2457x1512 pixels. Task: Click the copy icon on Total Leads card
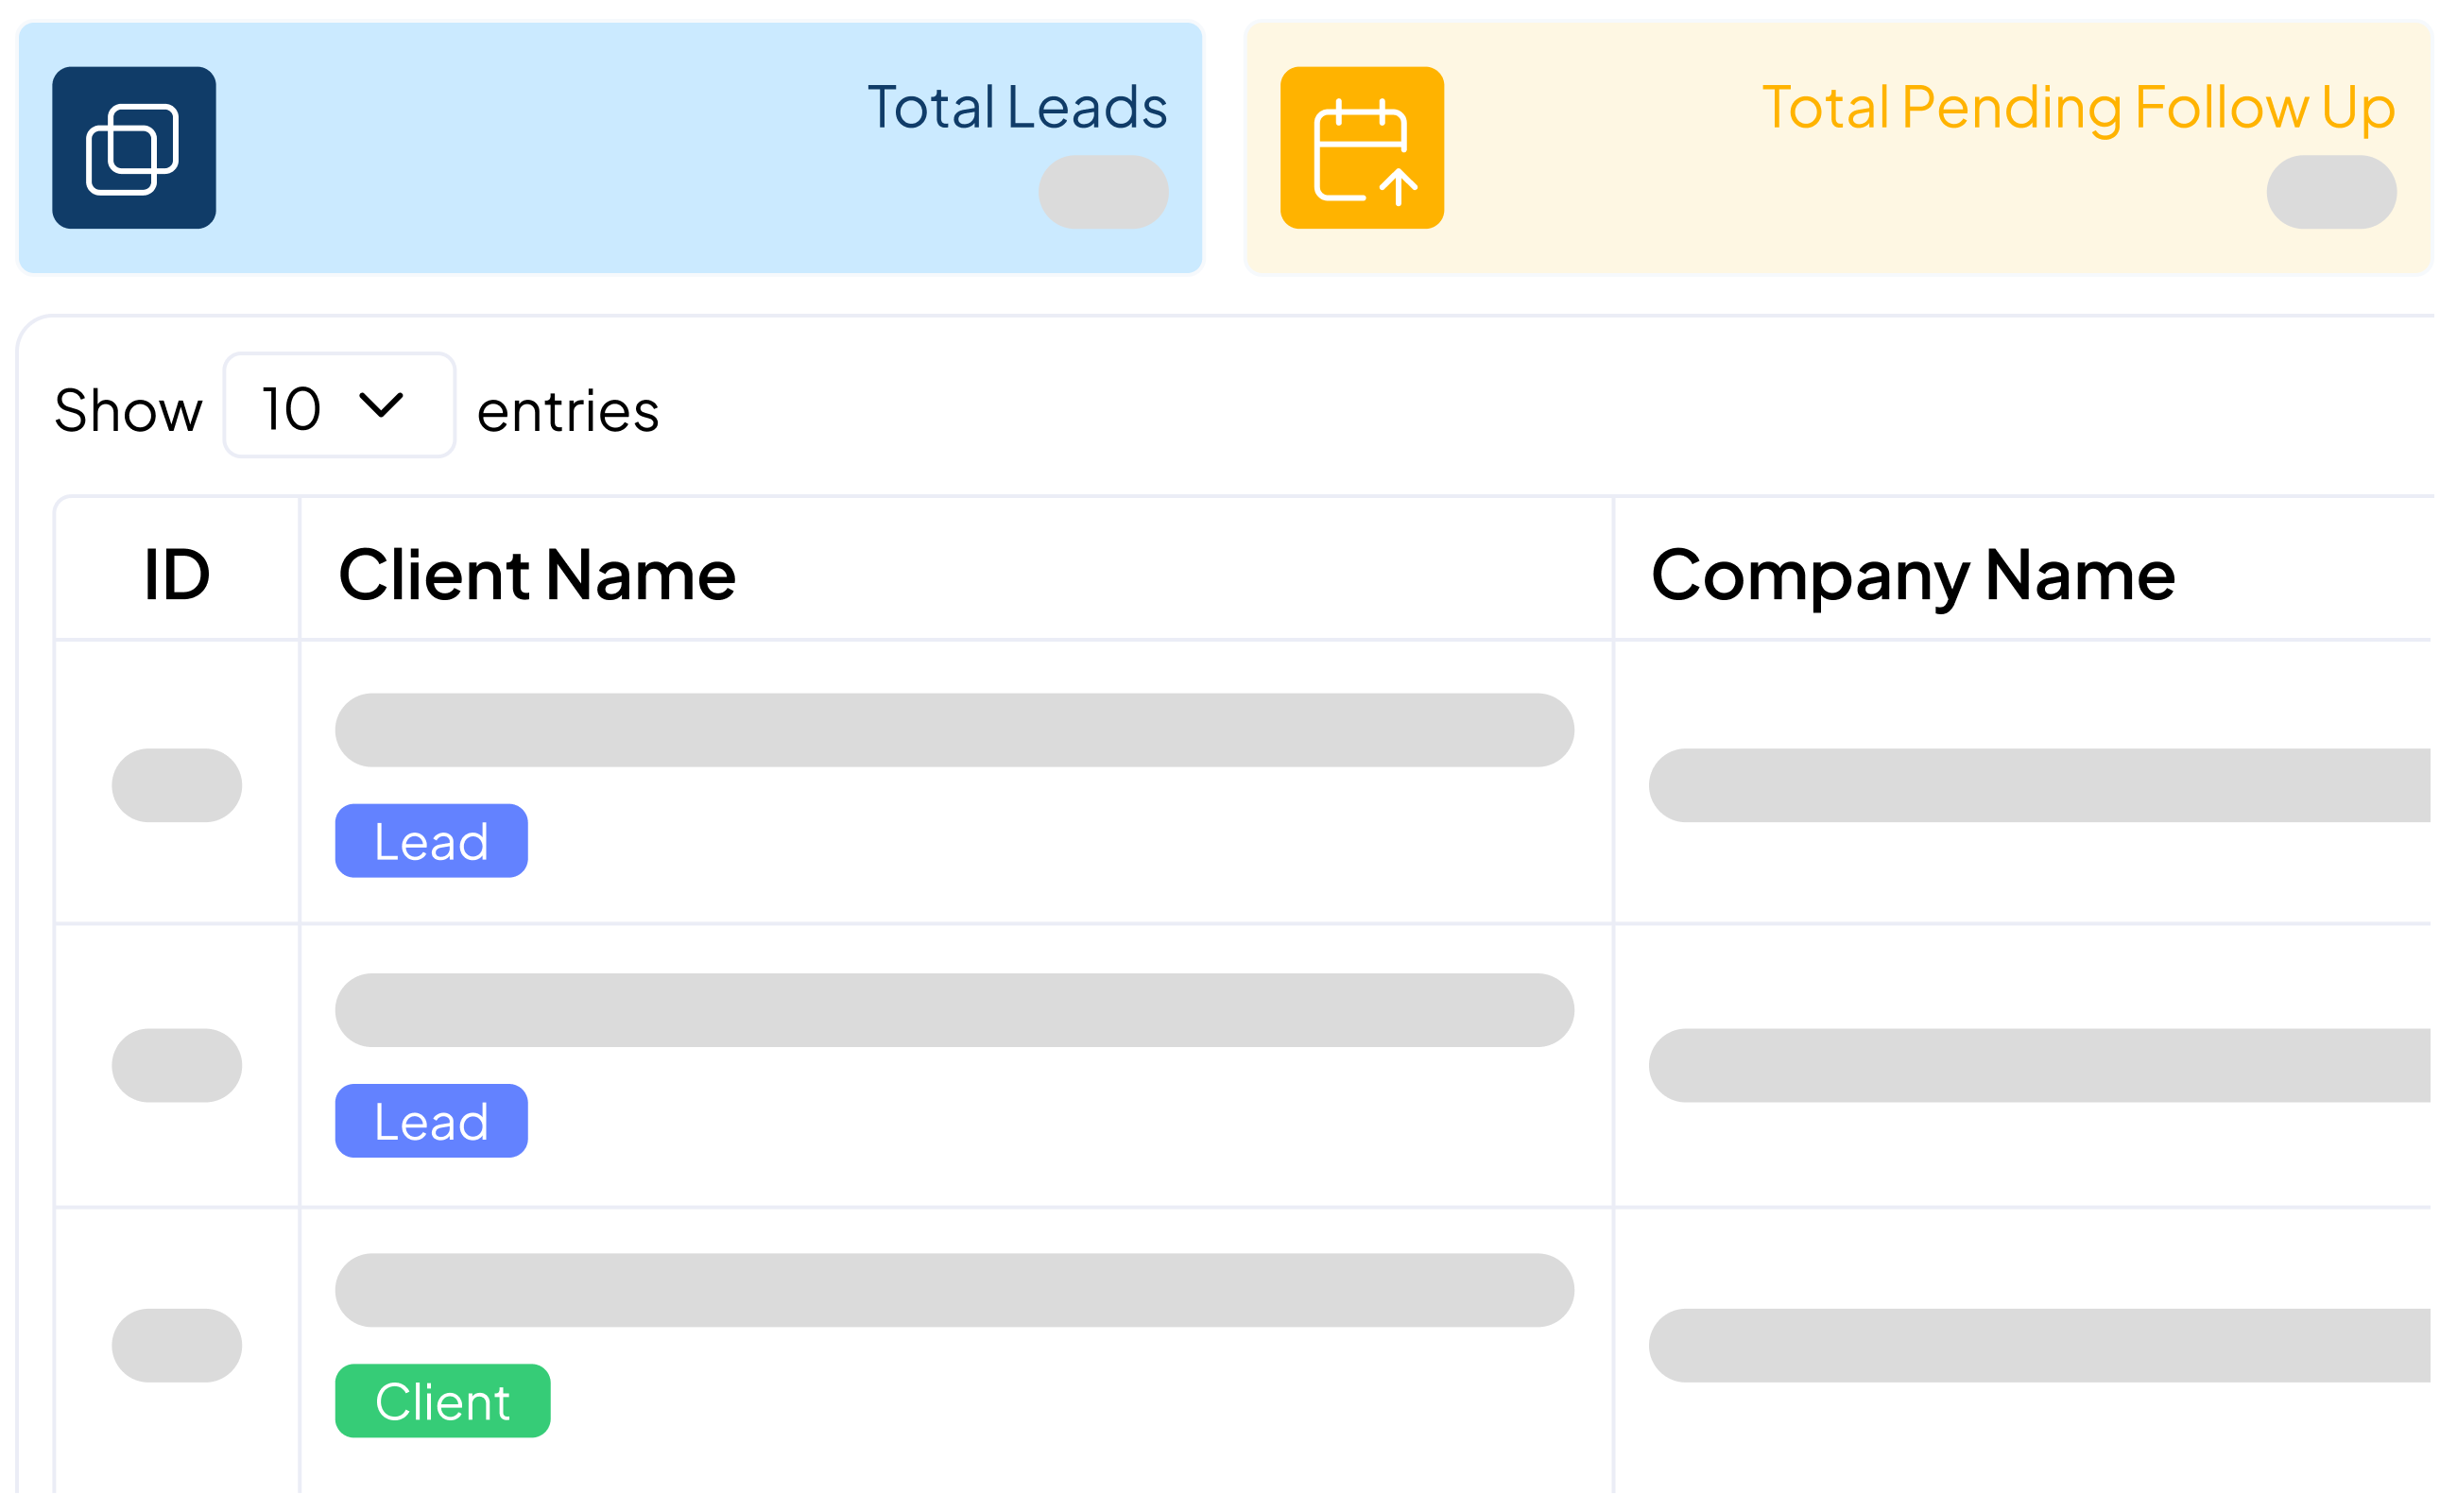pos(134,147)
